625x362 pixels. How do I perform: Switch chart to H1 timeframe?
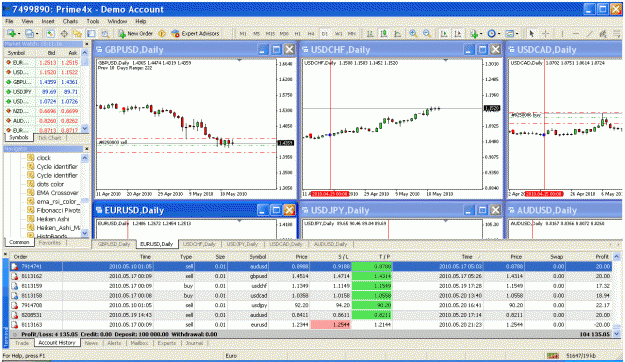point(297,34)
